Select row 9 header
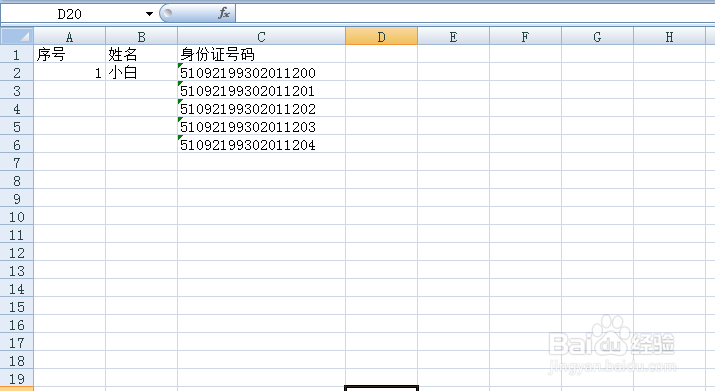 coord(17,198)
